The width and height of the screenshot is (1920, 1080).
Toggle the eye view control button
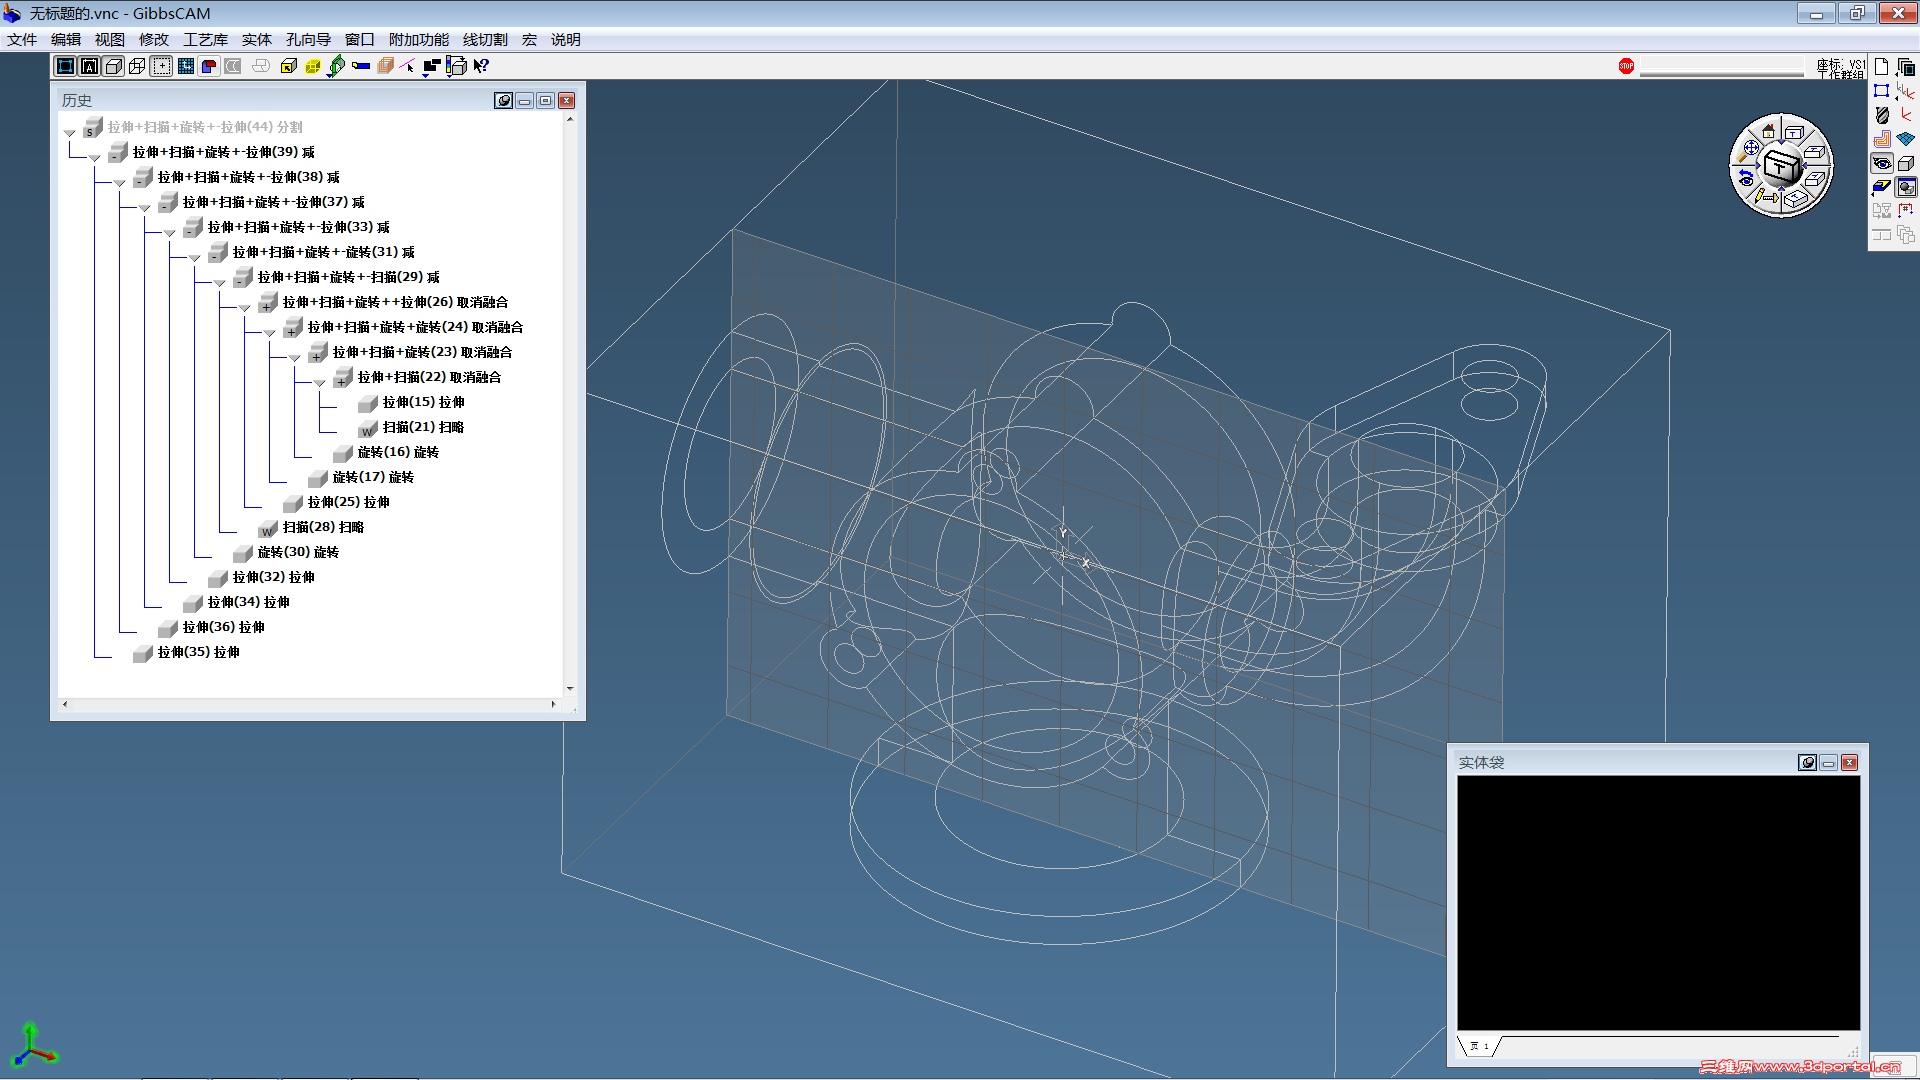pyautogui.click(x=1882, y=163)
